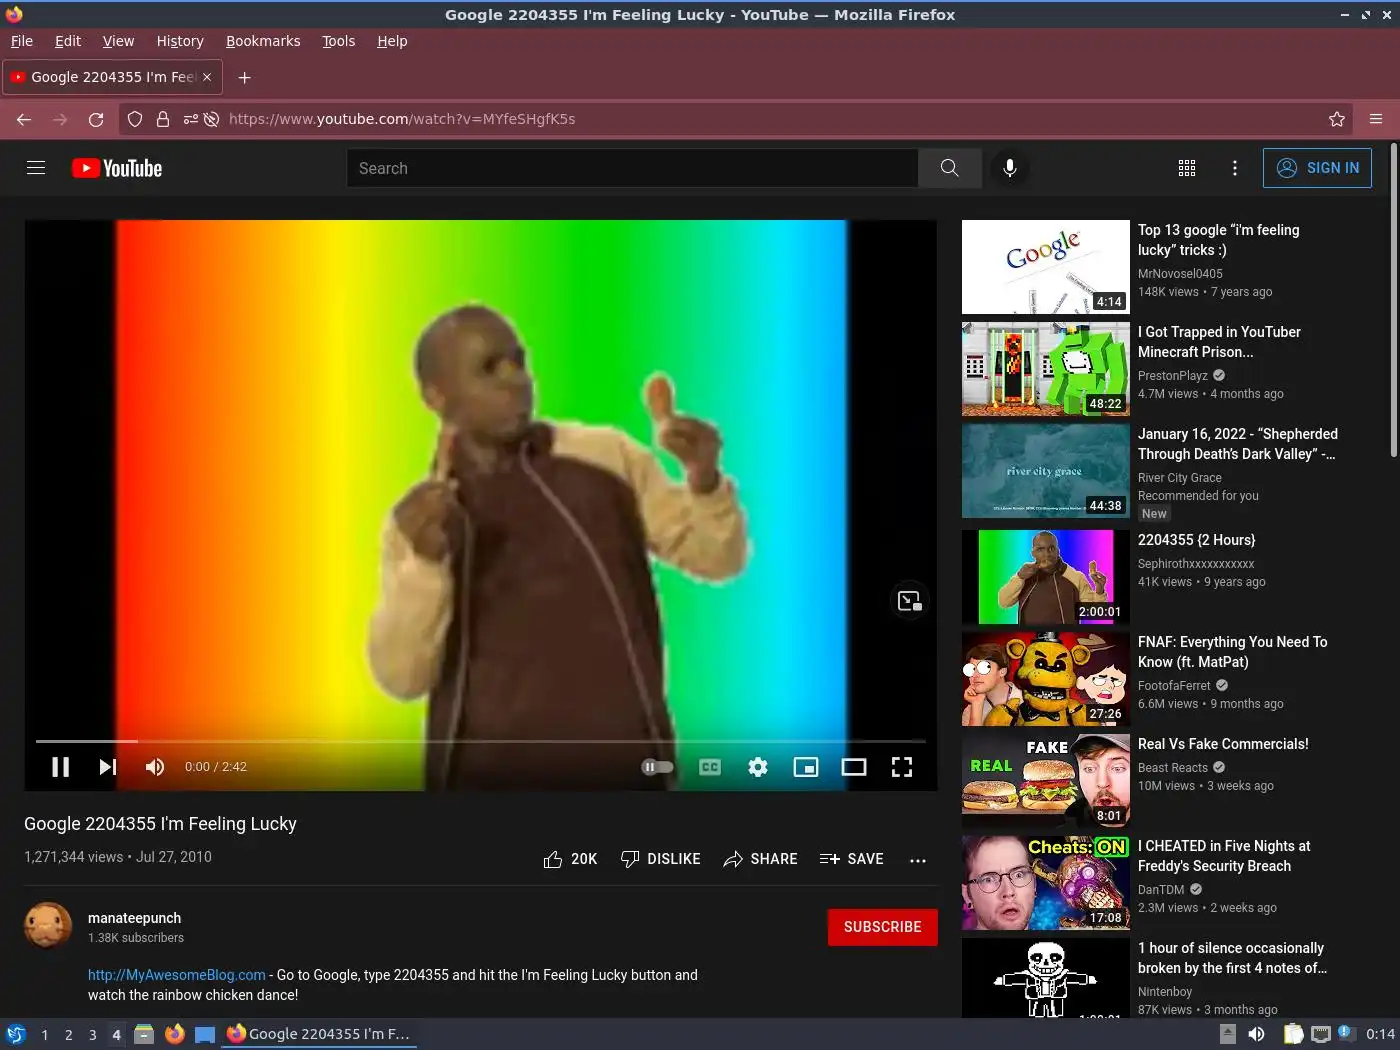Subscribe to manateepunch
The image size is (1400, 1050).
(x=882, y=927)
